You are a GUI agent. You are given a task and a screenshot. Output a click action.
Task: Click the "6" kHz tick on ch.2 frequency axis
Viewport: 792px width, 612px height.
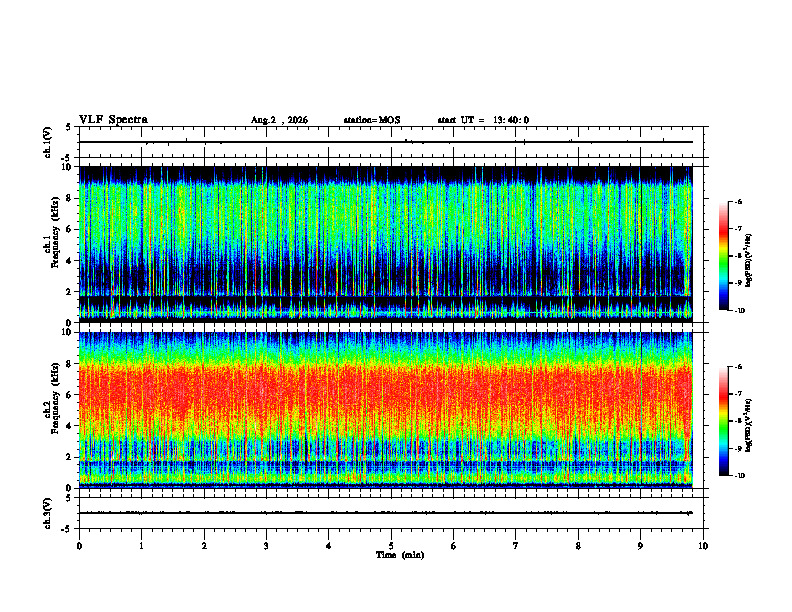(70, 395)
